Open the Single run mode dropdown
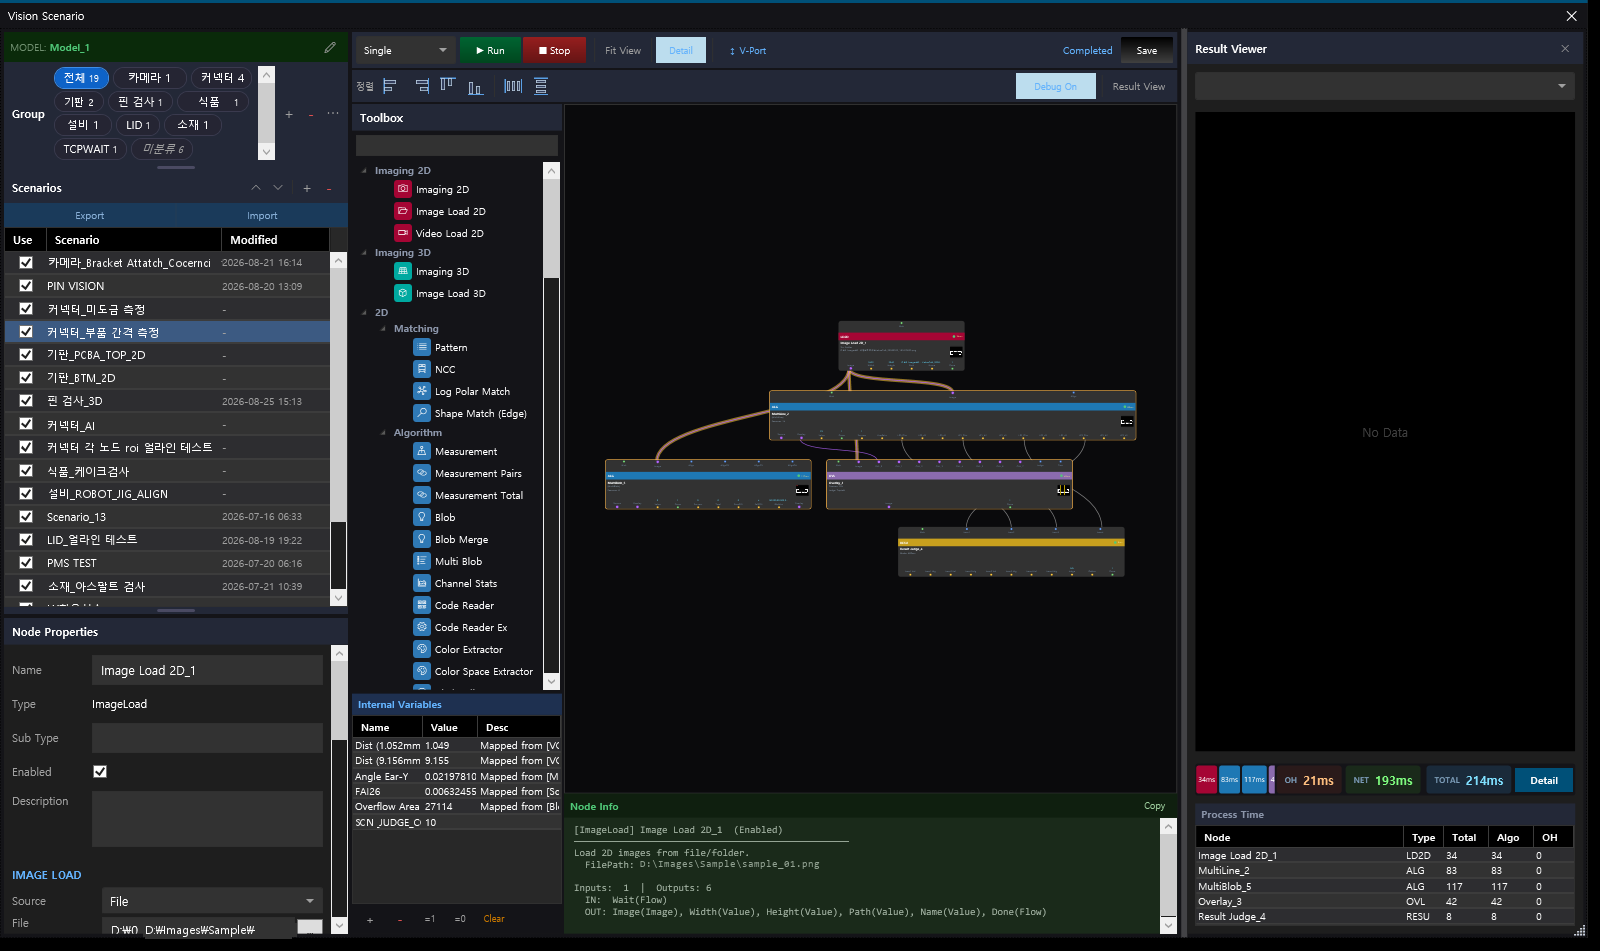 (x=406, y=50)
